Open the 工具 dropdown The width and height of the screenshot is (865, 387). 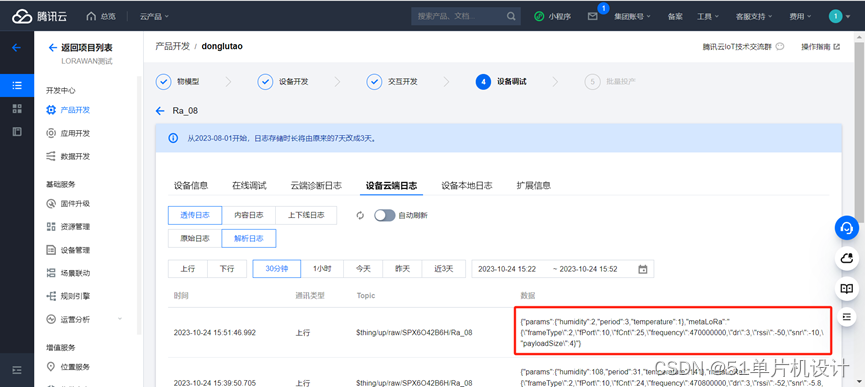[x=708, y=17]
